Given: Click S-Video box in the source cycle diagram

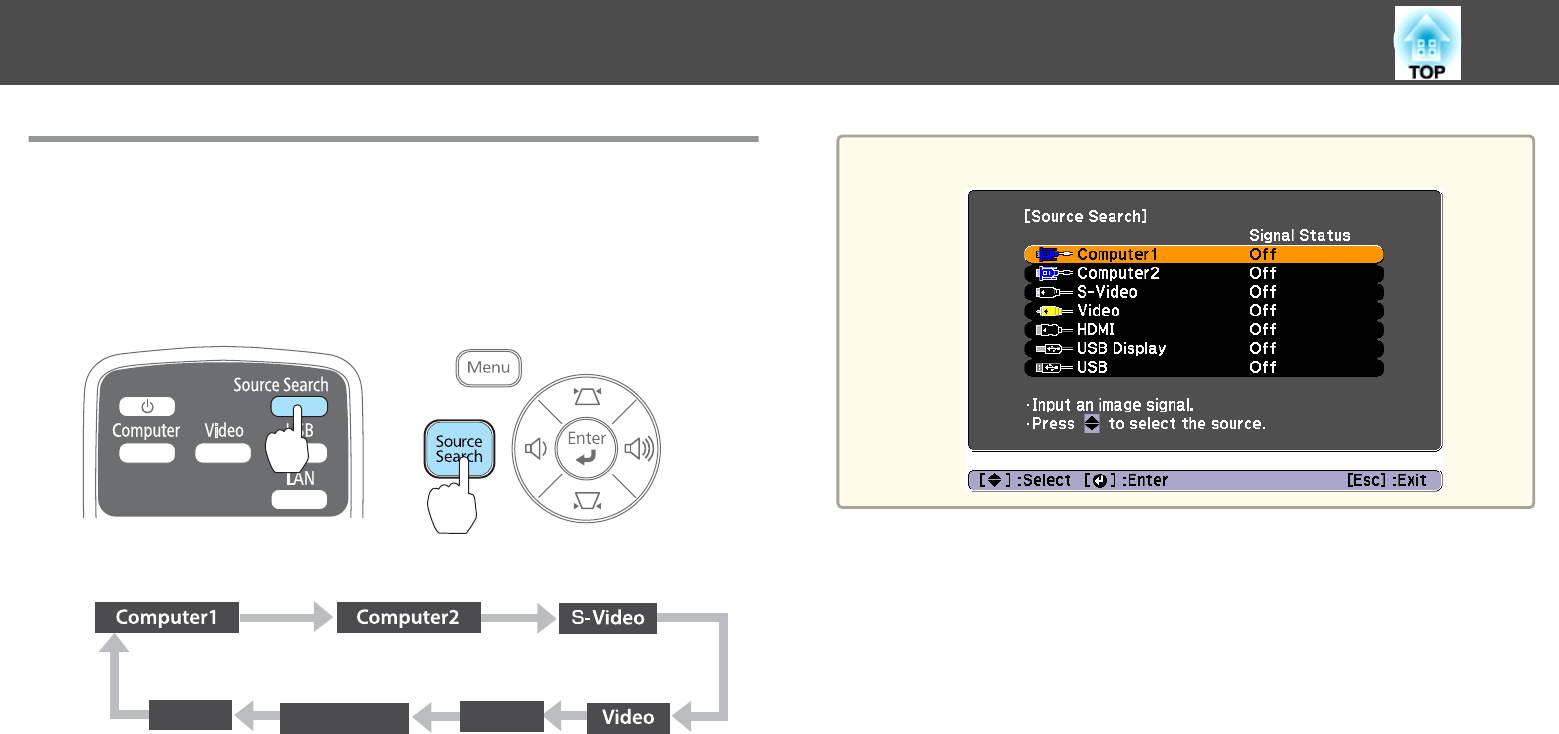Looking at the screenshot, I should 608,617.
